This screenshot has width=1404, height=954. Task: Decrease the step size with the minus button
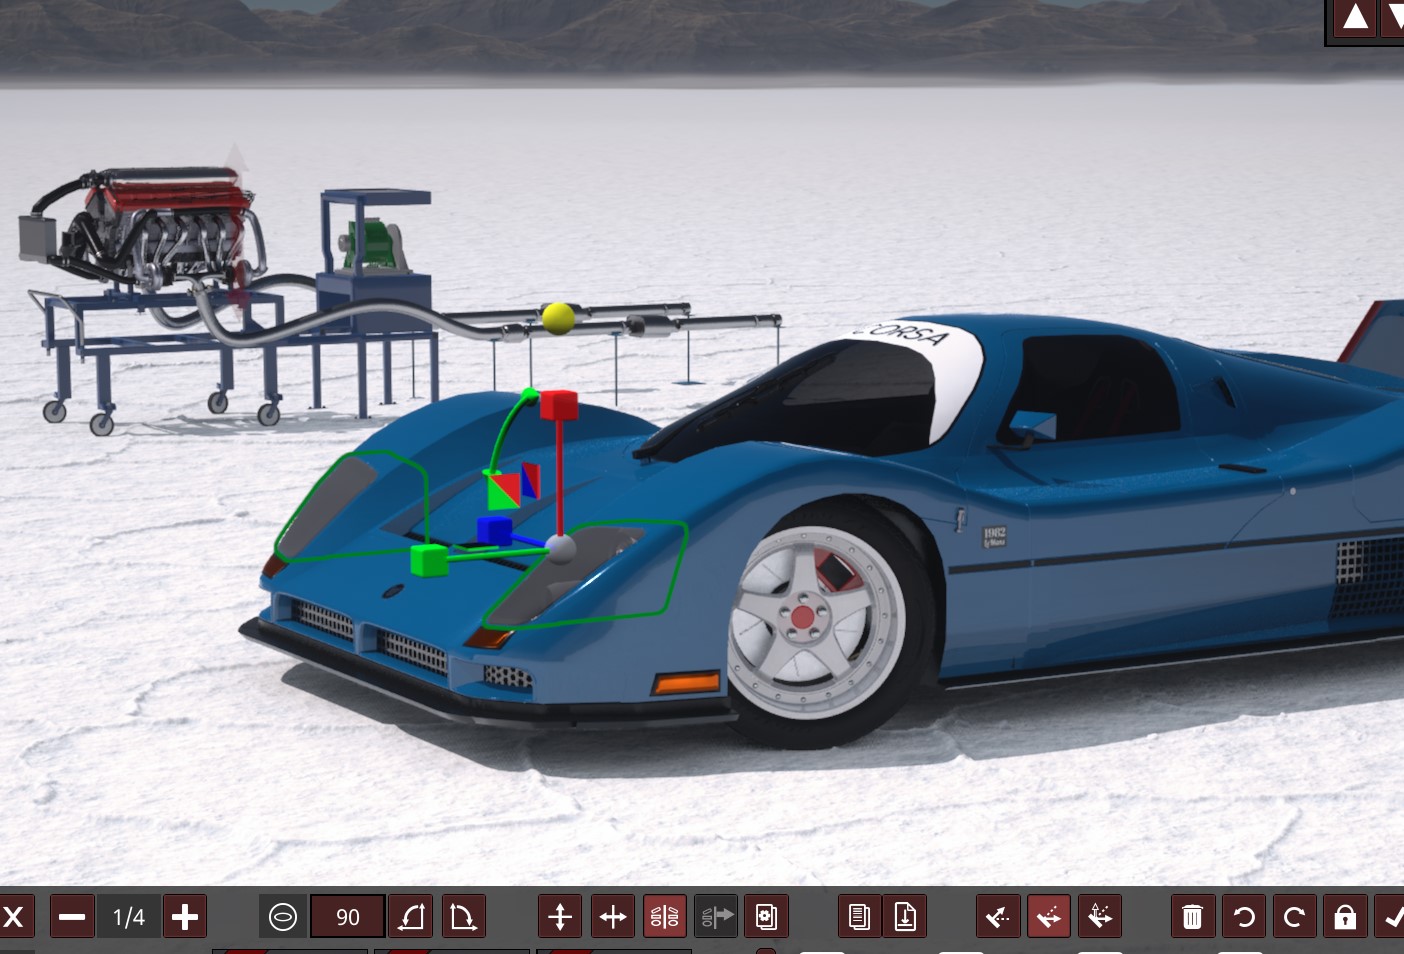[73, 917]
